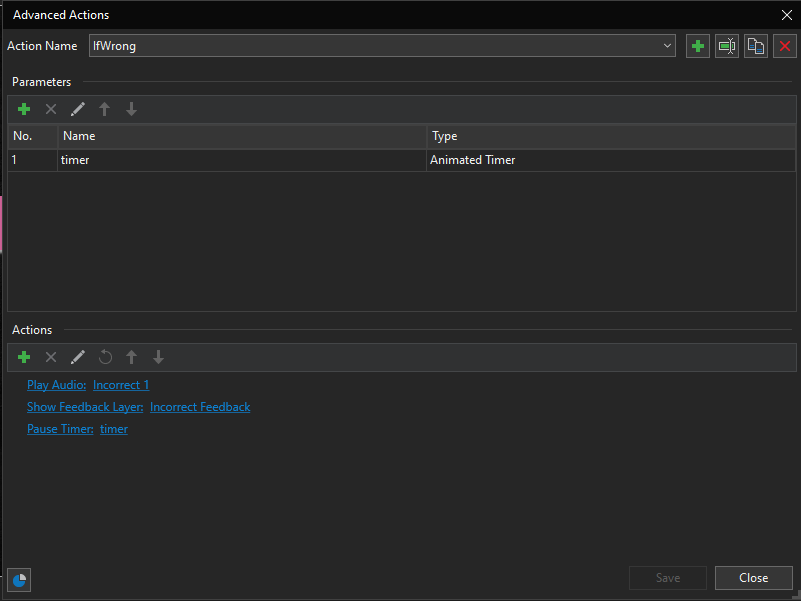Select the timer parameter name cell
Image resolution: width=801 pixels, height=601 pixels.
click(242, 160)
